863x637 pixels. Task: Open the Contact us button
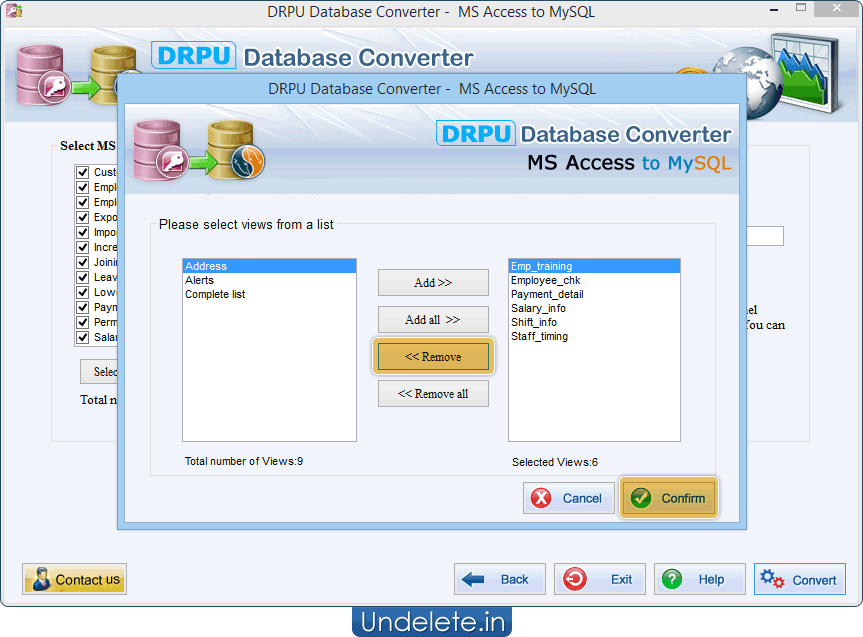click(x=74, y=579)
